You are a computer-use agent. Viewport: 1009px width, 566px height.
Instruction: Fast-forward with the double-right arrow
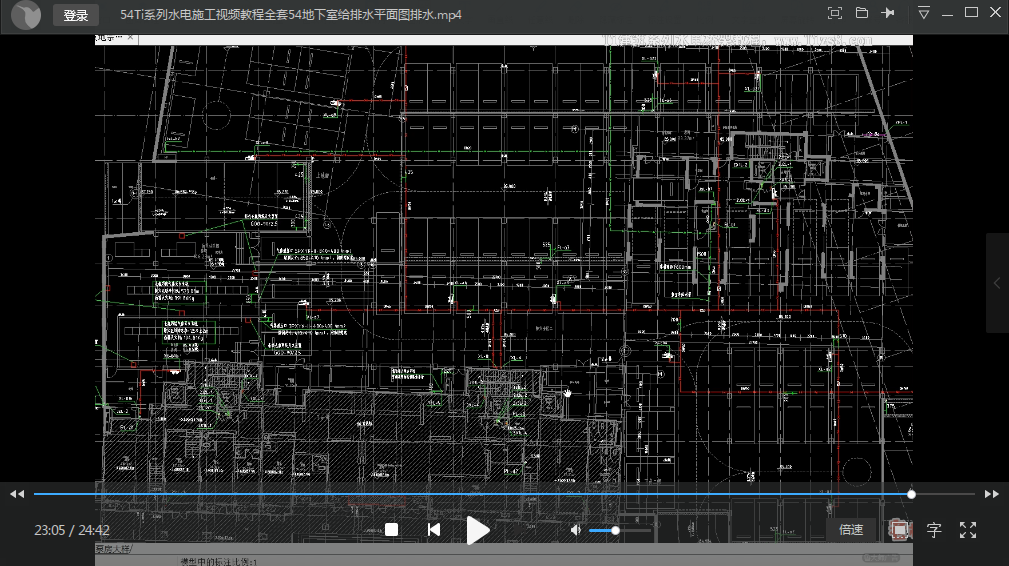[x=992, y=494]
